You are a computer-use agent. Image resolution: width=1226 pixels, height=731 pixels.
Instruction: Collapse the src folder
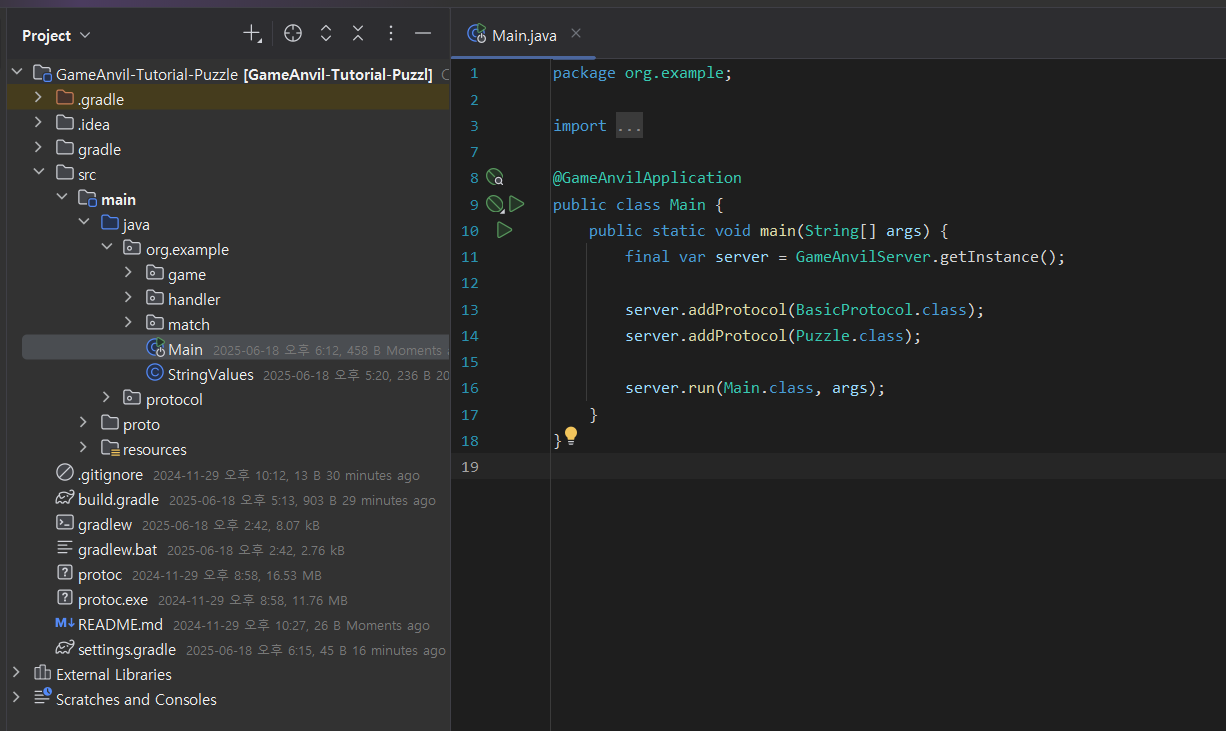[38, 173]
